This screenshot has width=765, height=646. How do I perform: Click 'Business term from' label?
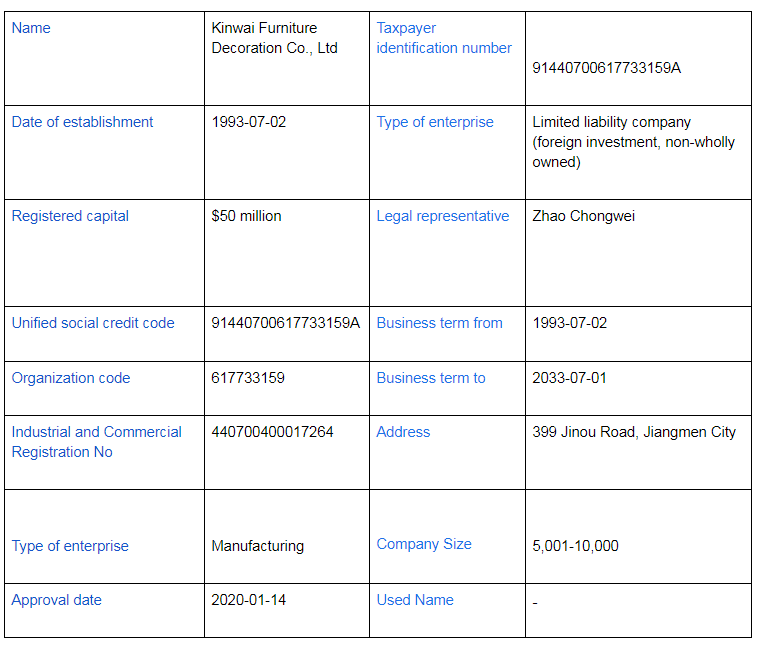coord(439,323)
